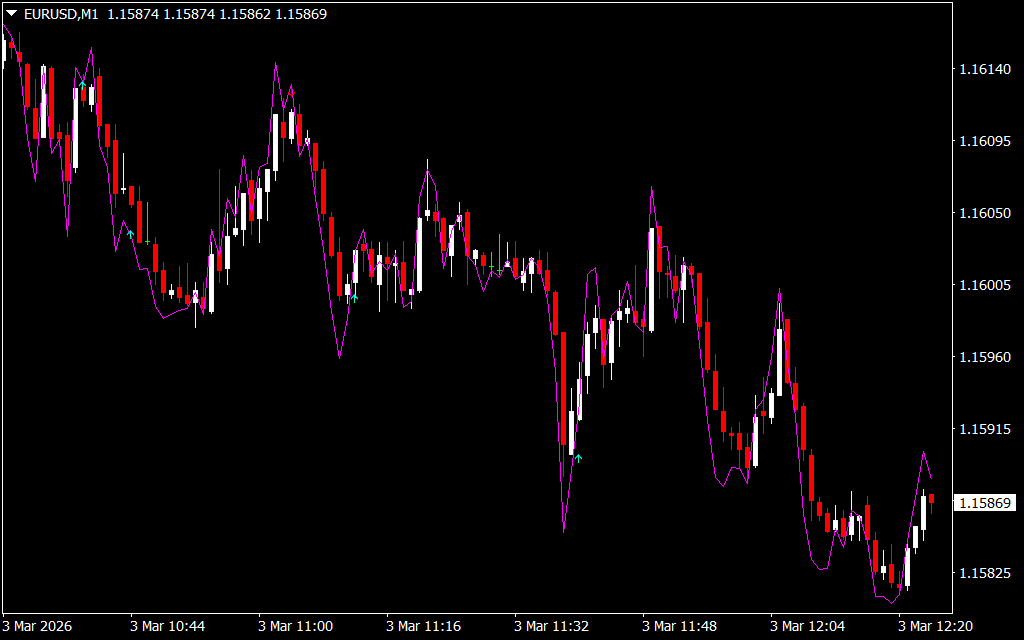The height and width of the screenshot is (640, 1024).
Task: Click cyan arrow below candles just before 11:16
Action: click(354, 297)
